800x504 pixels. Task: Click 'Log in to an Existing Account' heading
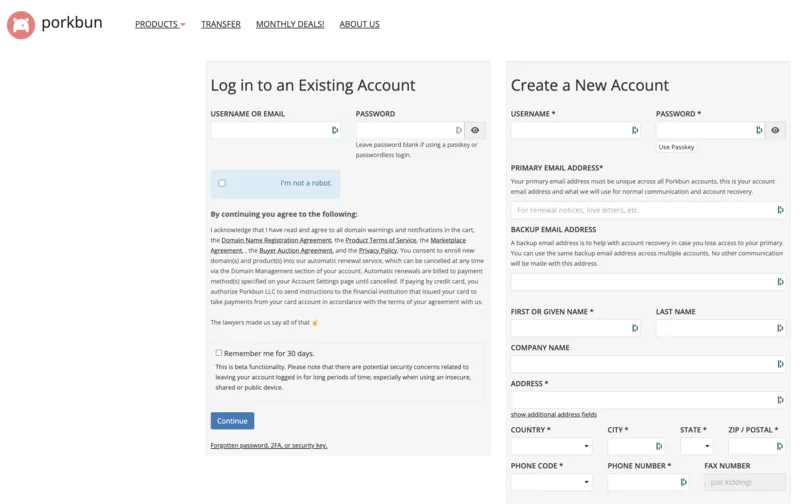click(x=313, y=85)
